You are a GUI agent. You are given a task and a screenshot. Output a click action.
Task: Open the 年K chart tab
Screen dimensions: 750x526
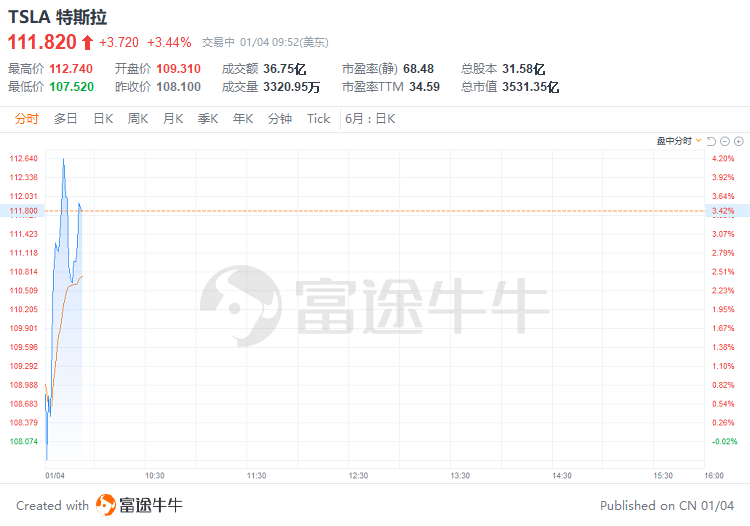(243, 119)
